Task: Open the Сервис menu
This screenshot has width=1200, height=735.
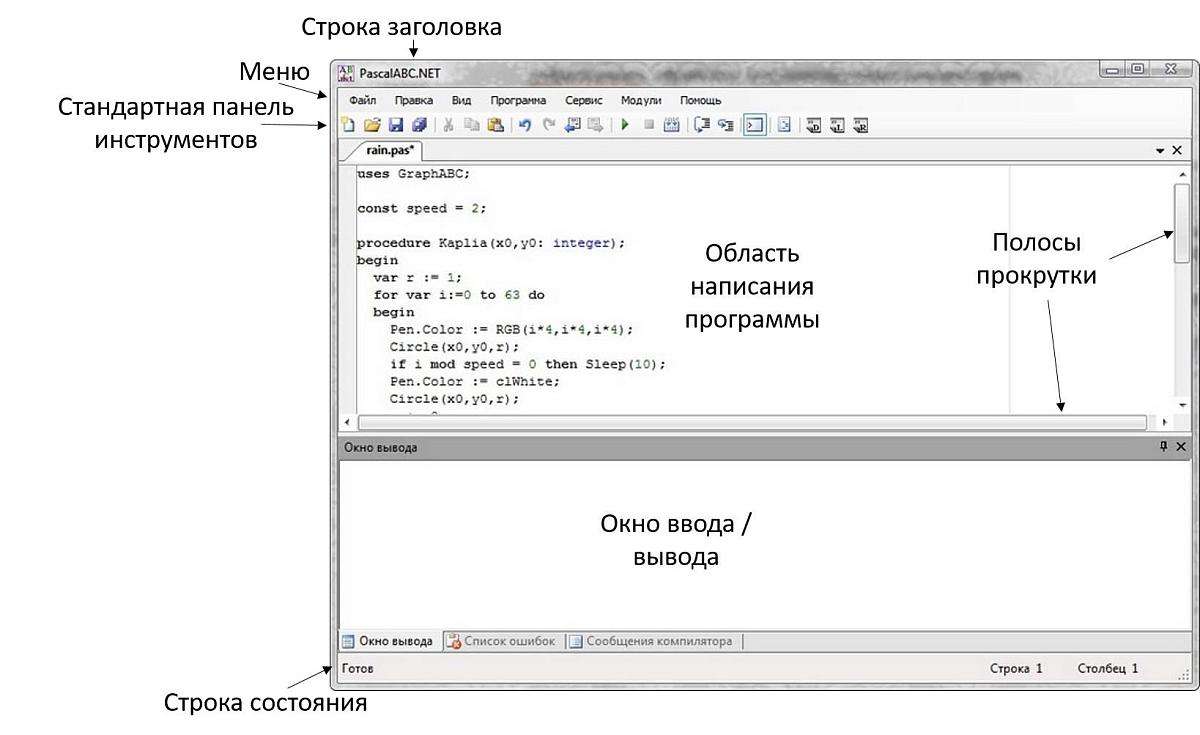Action: point(584,100)
